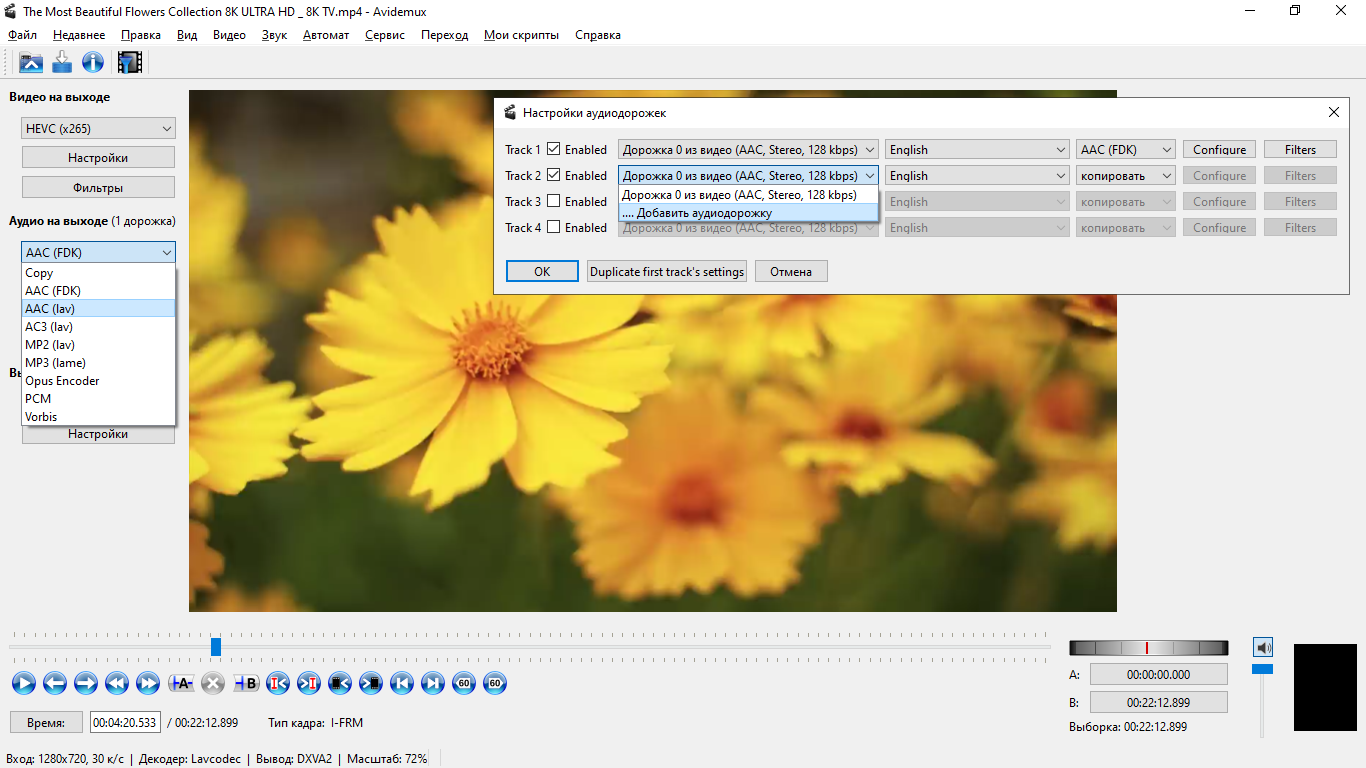Click Track 1 Configure button
The image size is (1366, 768).
pyautogui.click(x=1219, y=149)
